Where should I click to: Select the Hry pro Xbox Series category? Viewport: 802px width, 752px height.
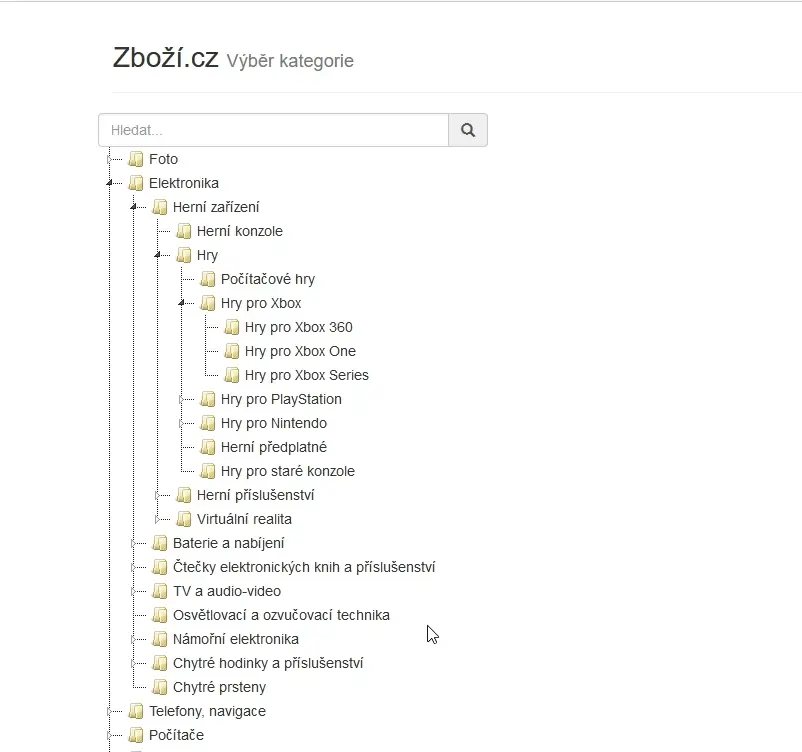306,375
